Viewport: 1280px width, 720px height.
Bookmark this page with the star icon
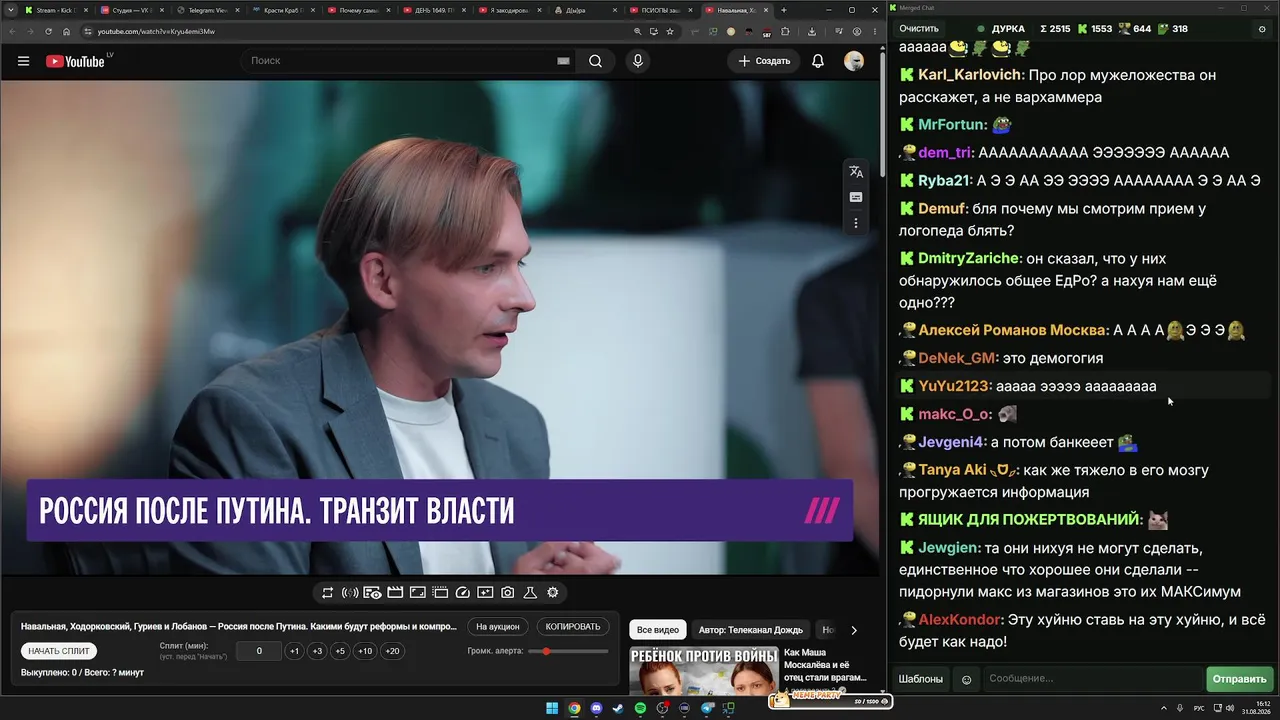(x=670, y=31)
